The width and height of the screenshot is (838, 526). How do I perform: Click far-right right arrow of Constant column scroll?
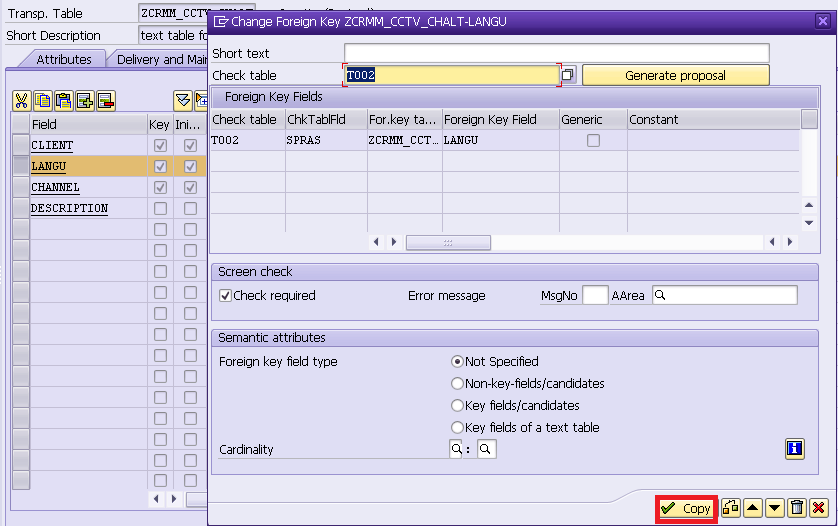(x=790, y=242)
